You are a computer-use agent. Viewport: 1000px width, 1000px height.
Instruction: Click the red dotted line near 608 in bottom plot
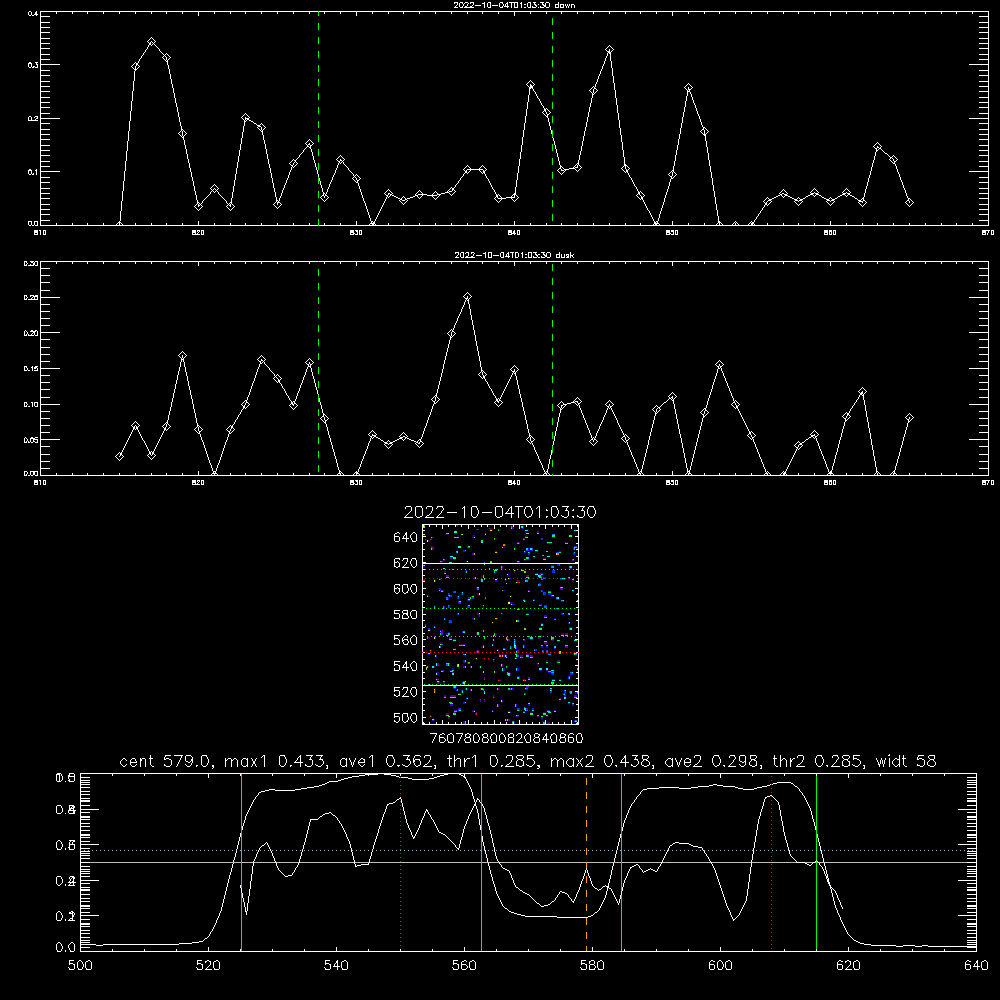pyautogui.click(x=772, y=861)
